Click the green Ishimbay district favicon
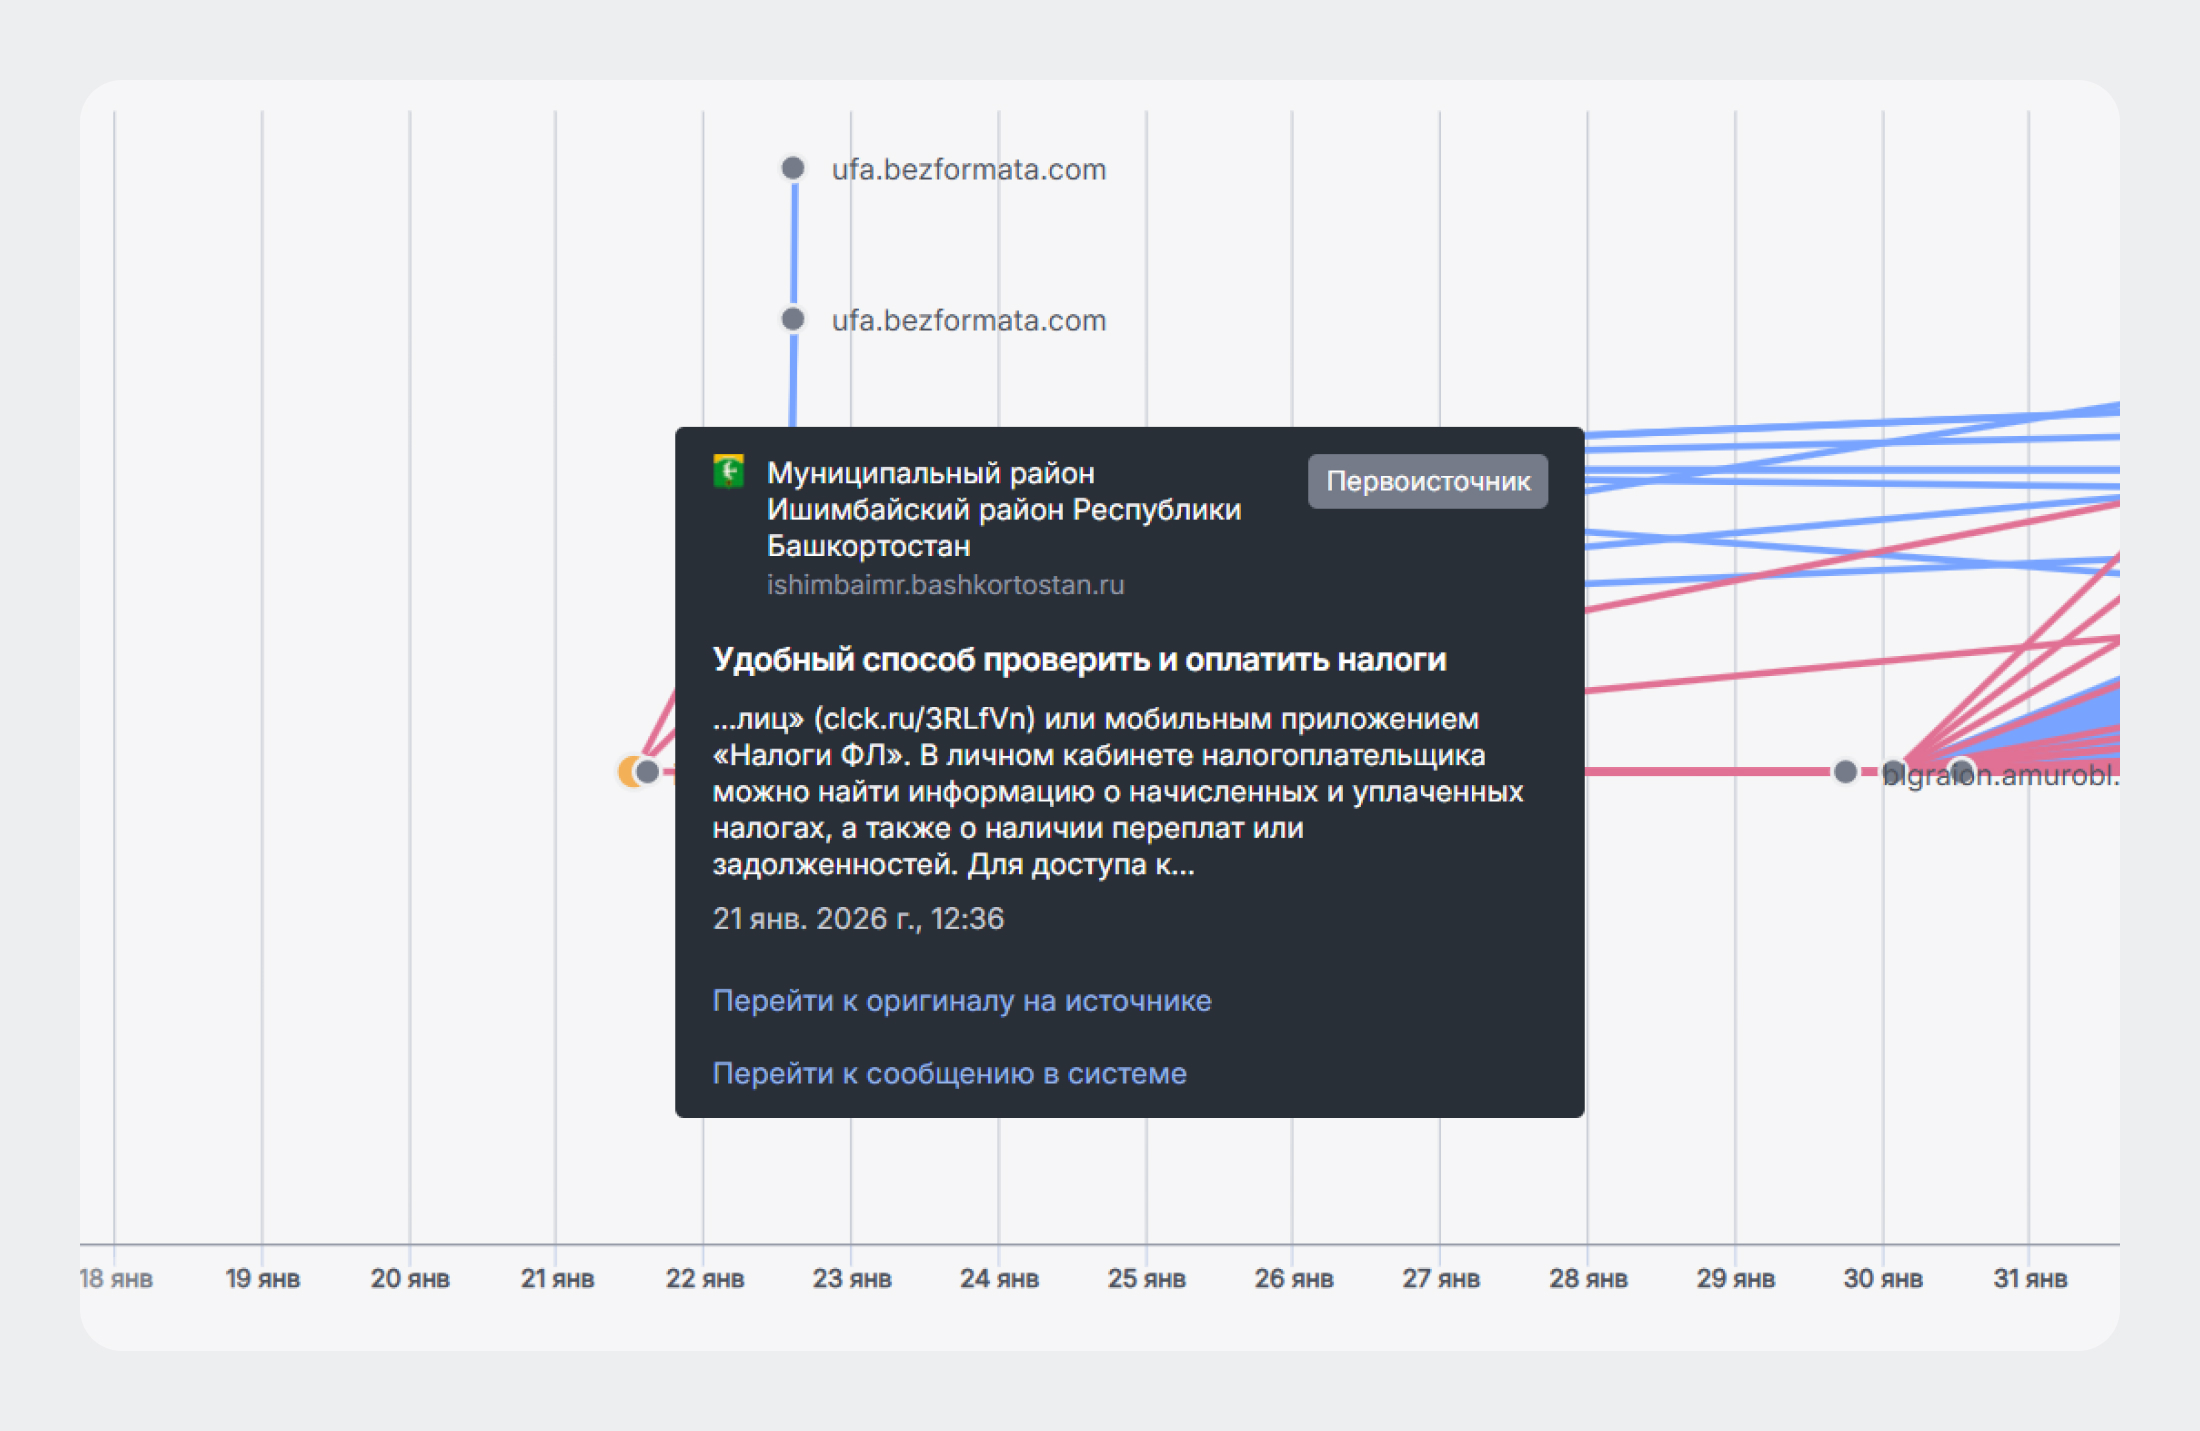Viewport: 2200px width, 1431px height. click(728, 471)
